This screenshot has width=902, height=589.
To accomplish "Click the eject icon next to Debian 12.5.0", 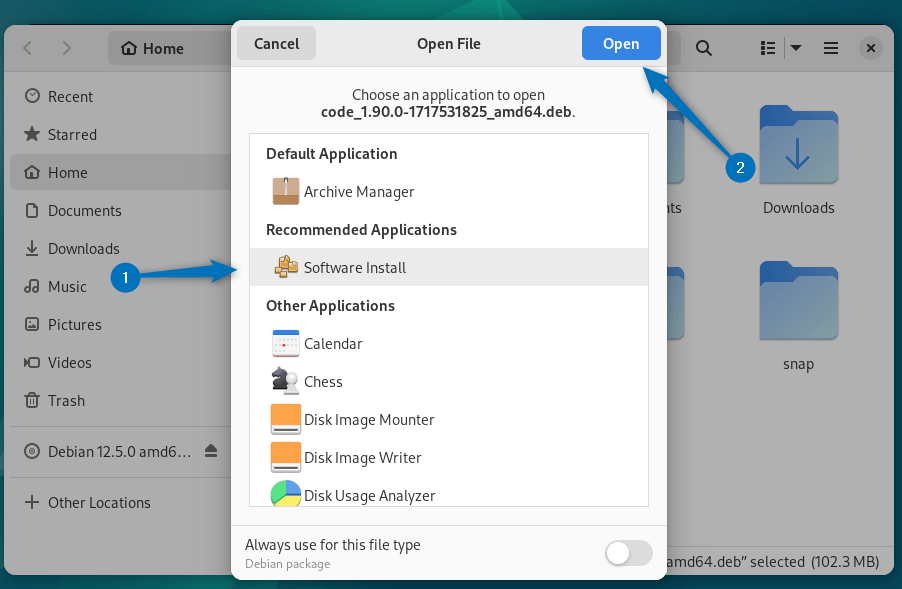I will [210, 451].
